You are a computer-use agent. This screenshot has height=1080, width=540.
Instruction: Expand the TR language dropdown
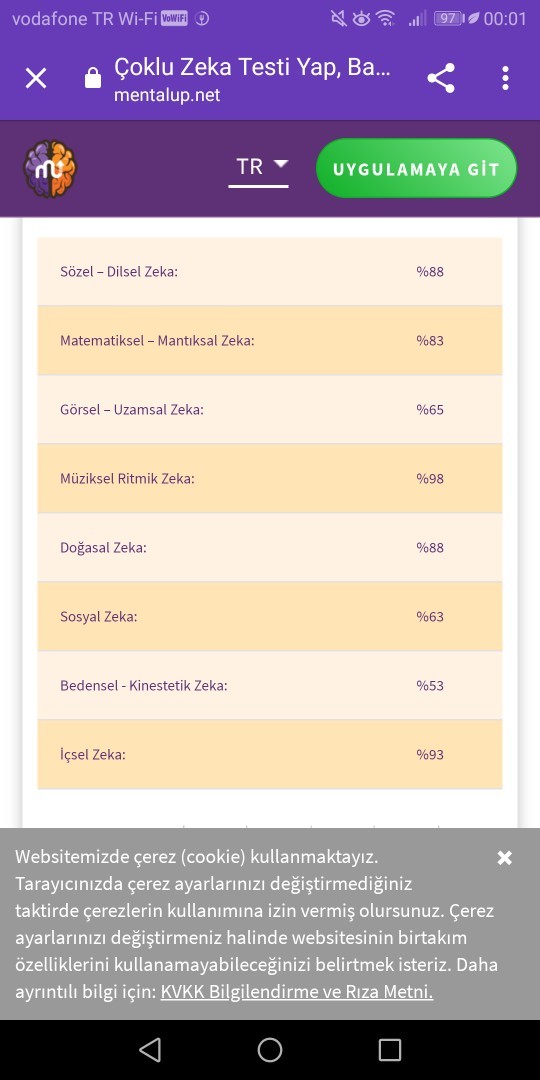(x=258, y=167)
